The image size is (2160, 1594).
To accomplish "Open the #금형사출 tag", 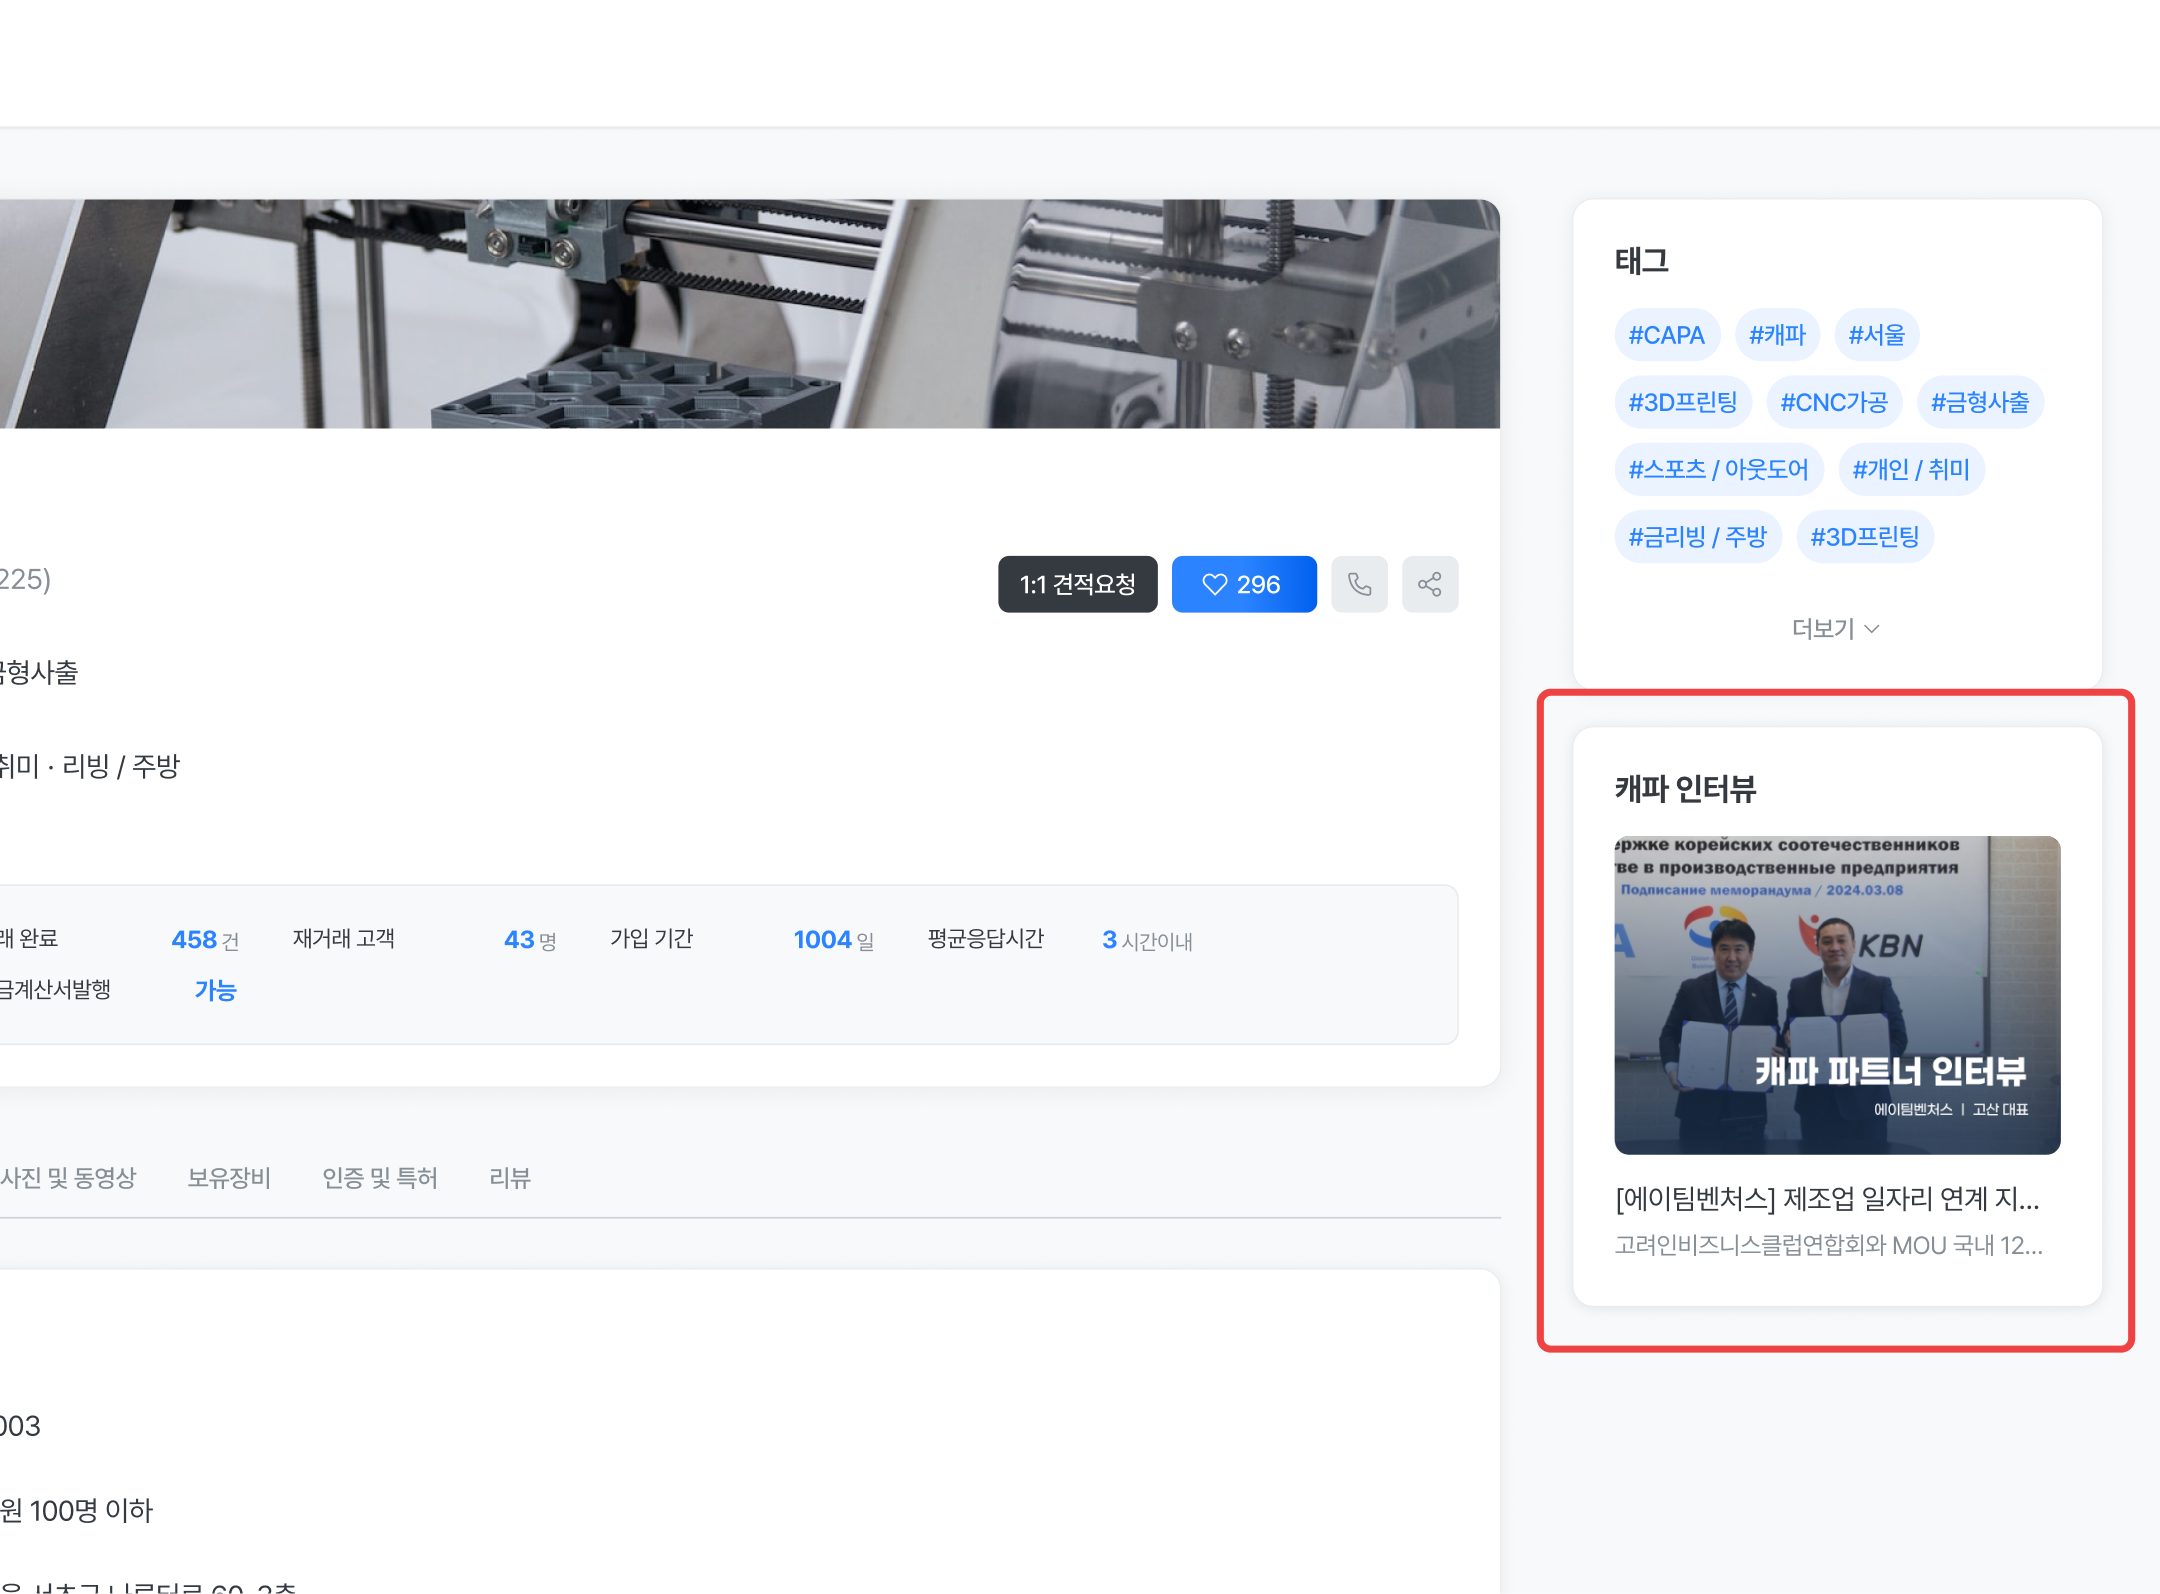I will tap(1980, 402).
